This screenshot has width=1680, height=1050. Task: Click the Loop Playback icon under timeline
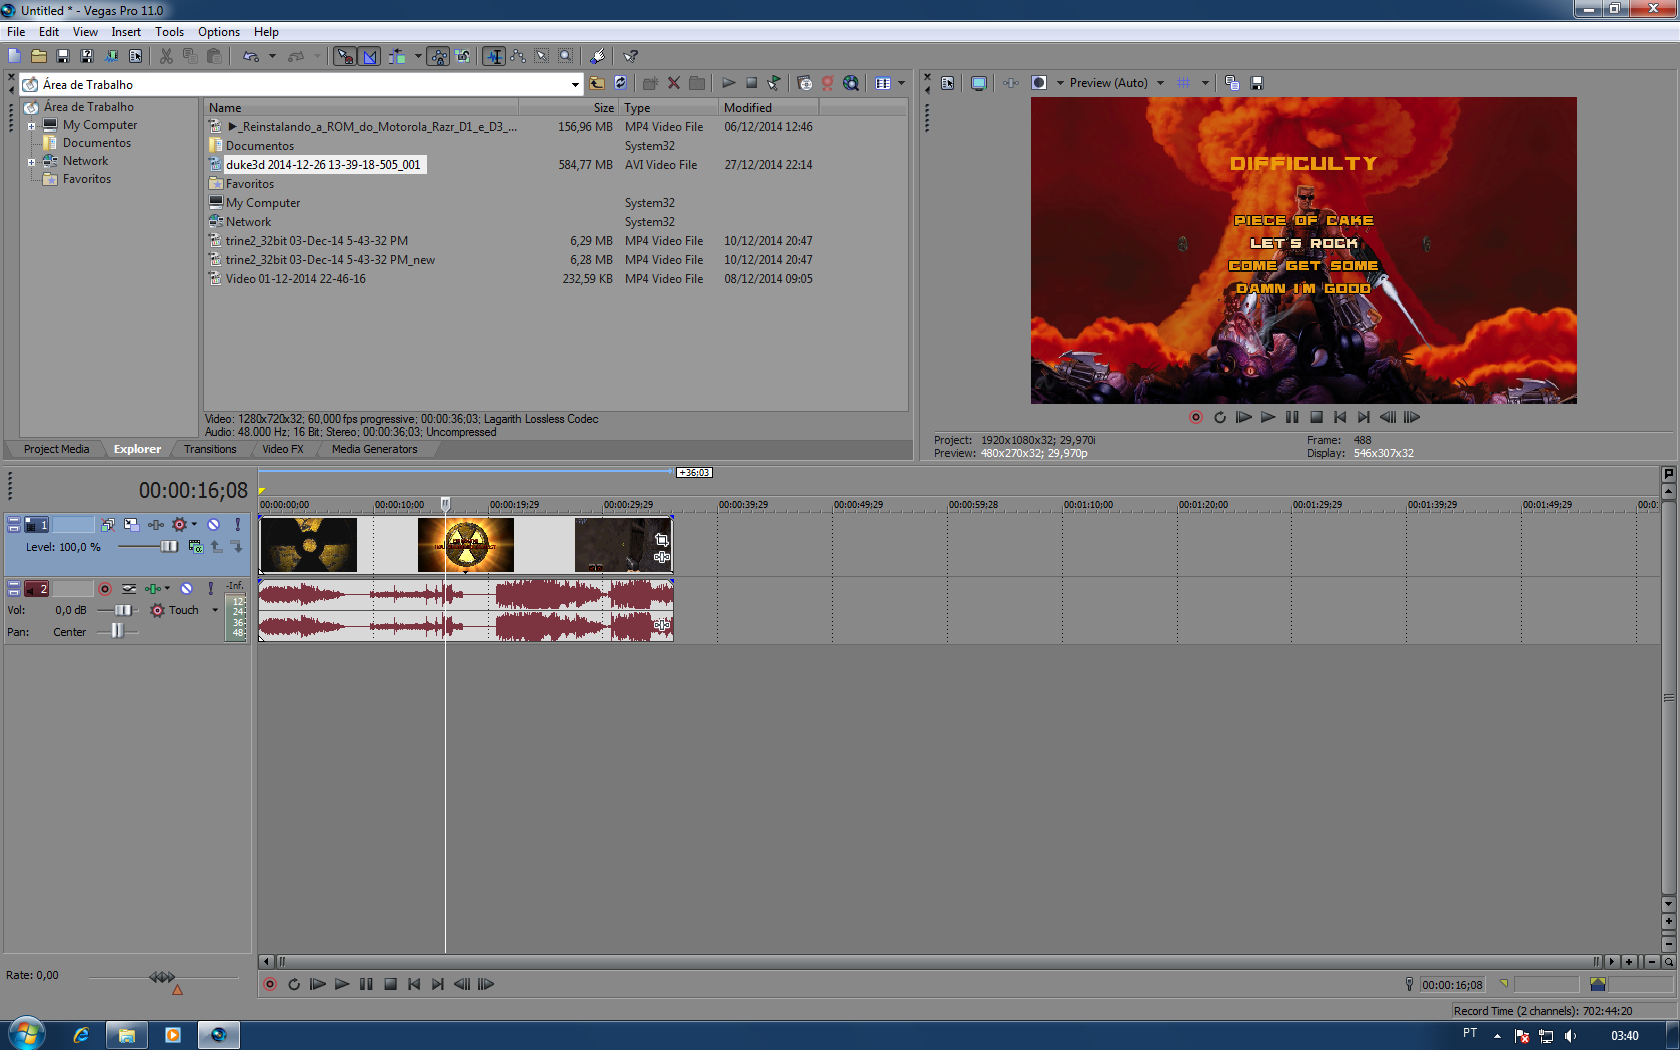[x=294, y=985]
